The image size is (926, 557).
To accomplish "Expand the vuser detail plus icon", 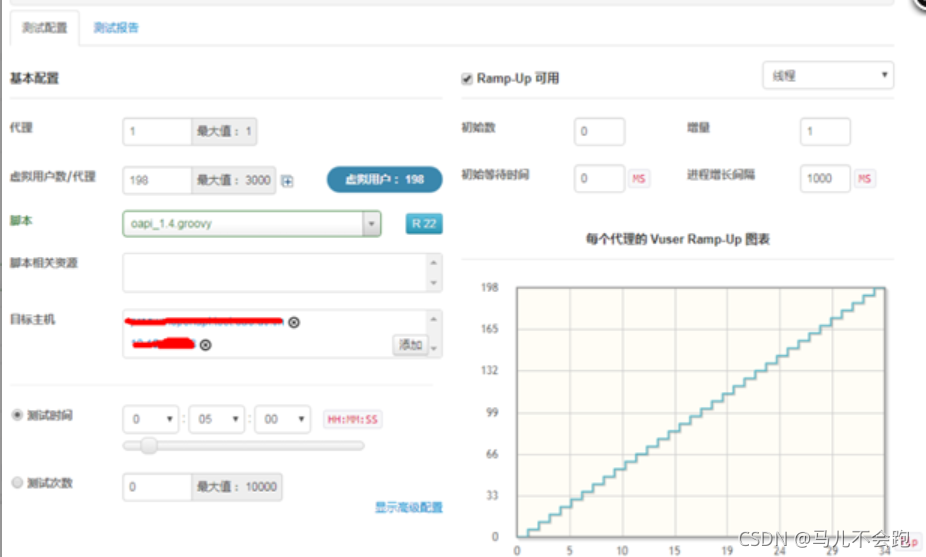I will [x=287, y=181].
